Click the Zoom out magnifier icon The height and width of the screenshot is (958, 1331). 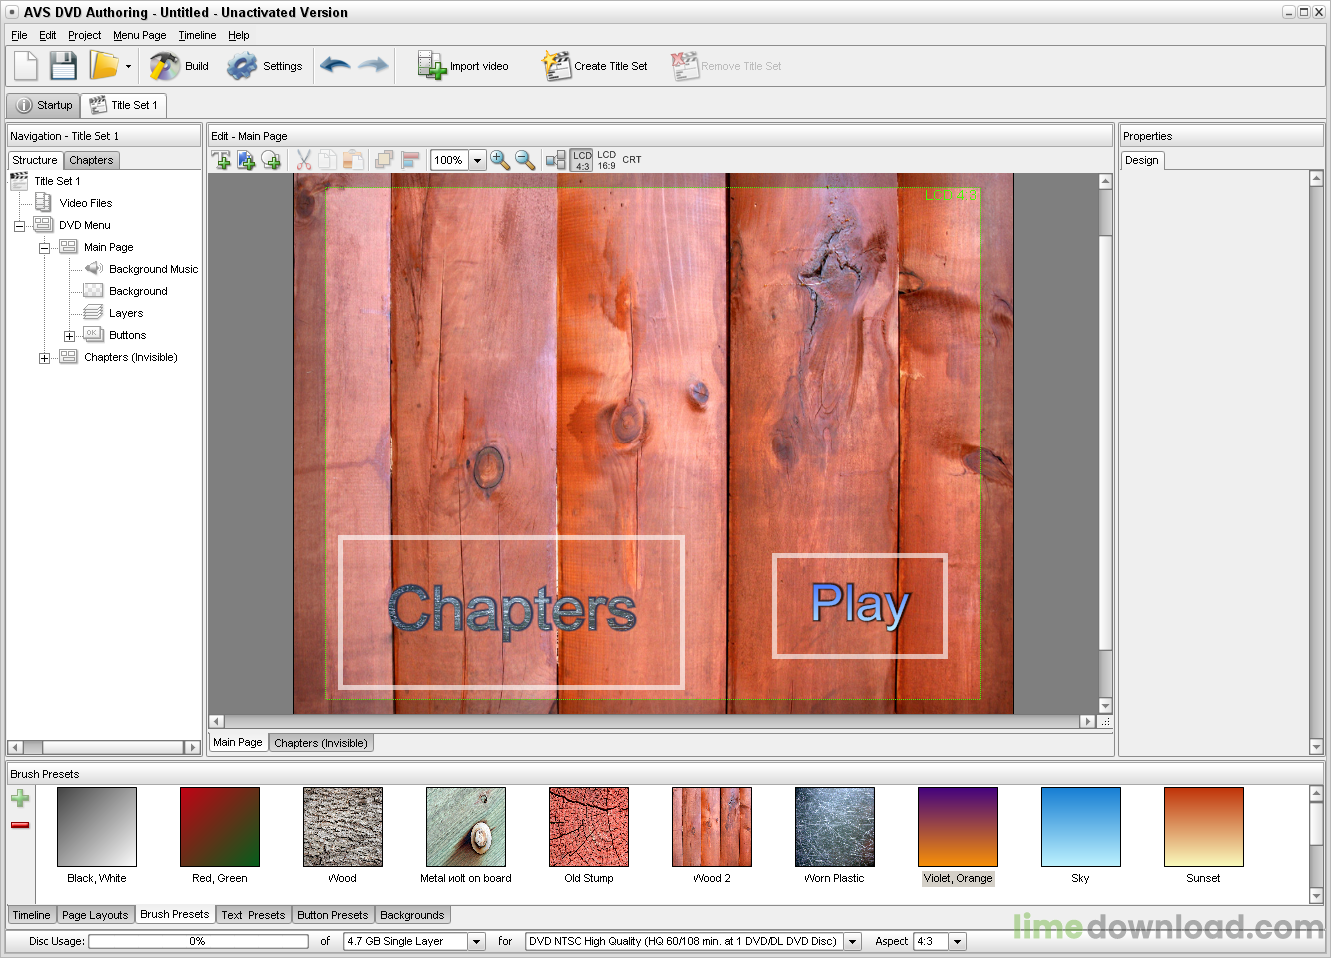[525, 160]
